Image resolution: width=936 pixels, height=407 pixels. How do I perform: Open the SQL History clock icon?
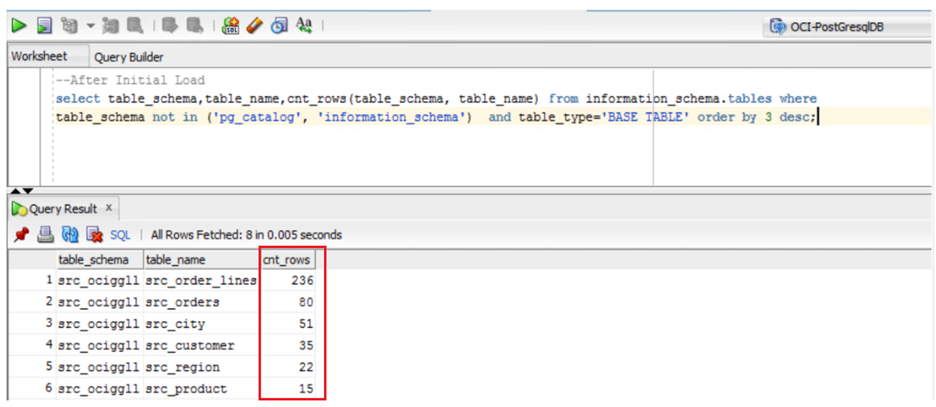[x=279, y=26]
